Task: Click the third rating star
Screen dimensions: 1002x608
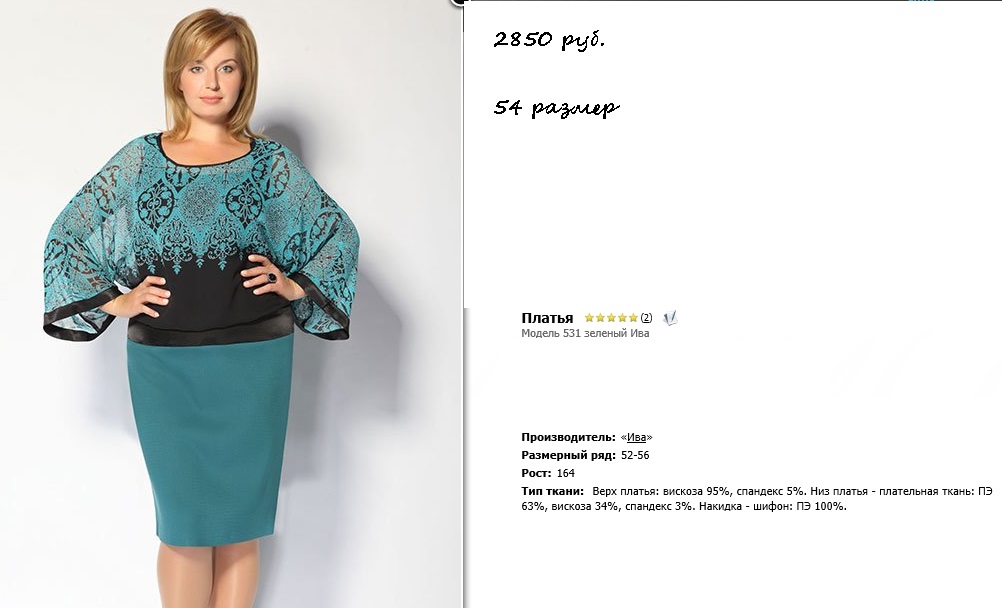Action: [611, 318]
